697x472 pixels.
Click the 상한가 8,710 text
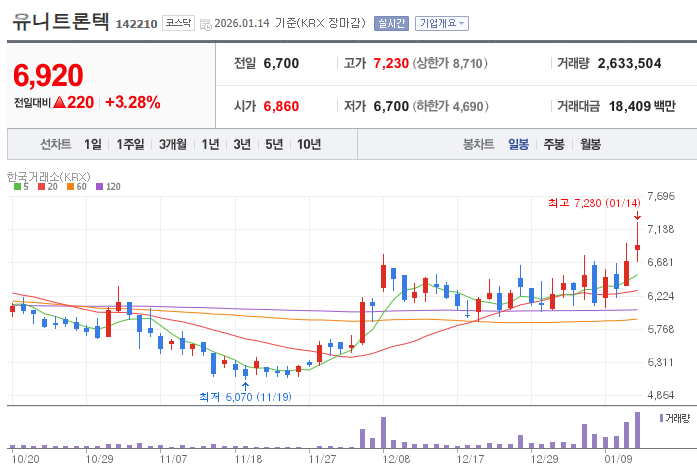click(x=450, y=64)
